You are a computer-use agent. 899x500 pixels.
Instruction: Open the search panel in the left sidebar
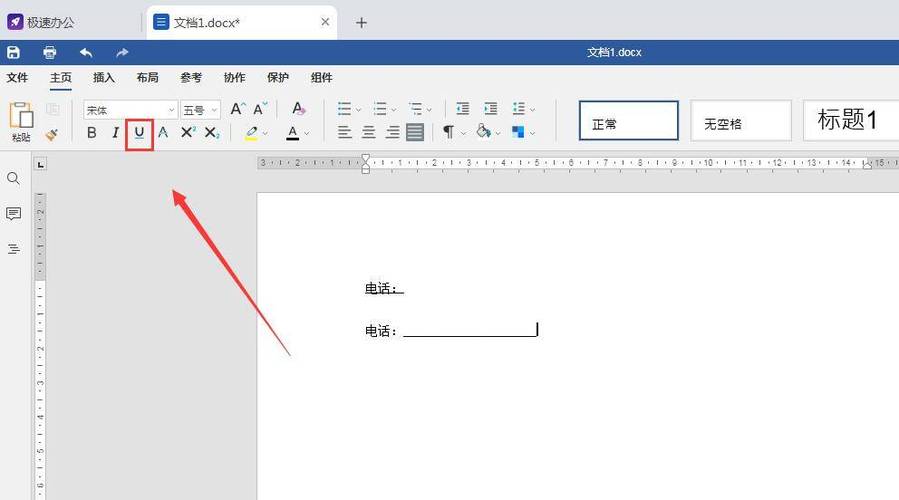[x=14, y=179]
